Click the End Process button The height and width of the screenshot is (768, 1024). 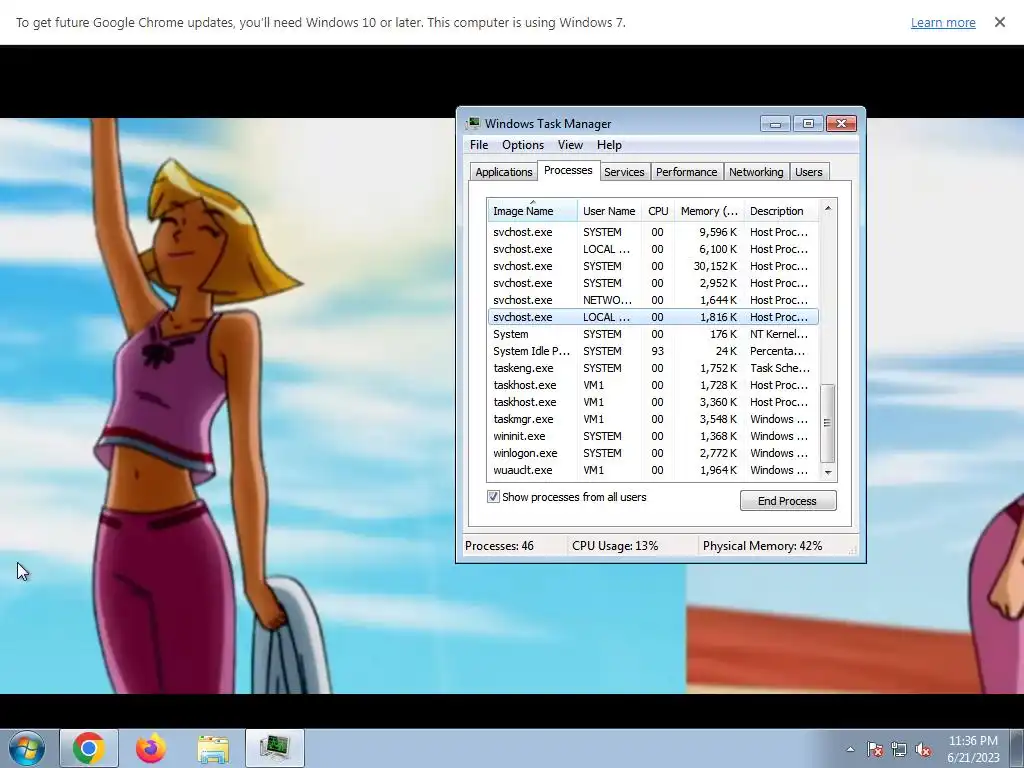[x=788, y=501]
